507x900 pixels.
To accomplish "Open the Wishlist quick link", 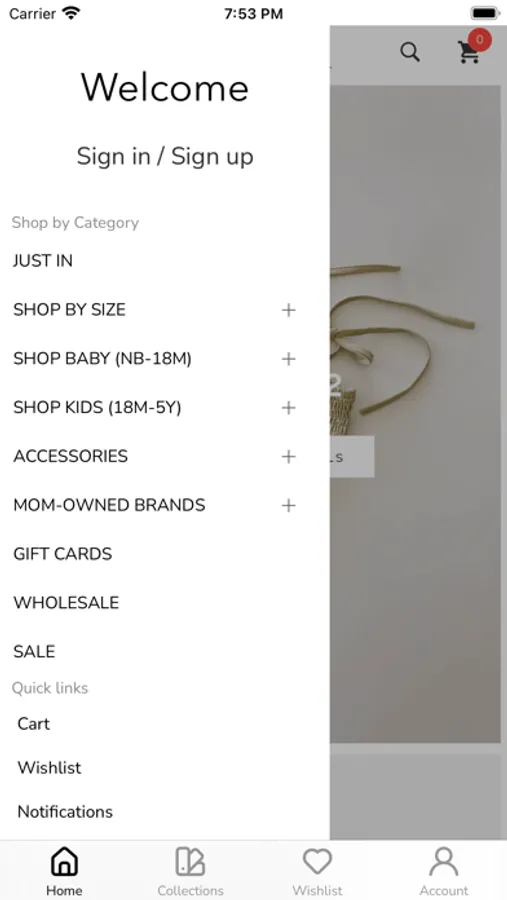I will click(49, 767).
